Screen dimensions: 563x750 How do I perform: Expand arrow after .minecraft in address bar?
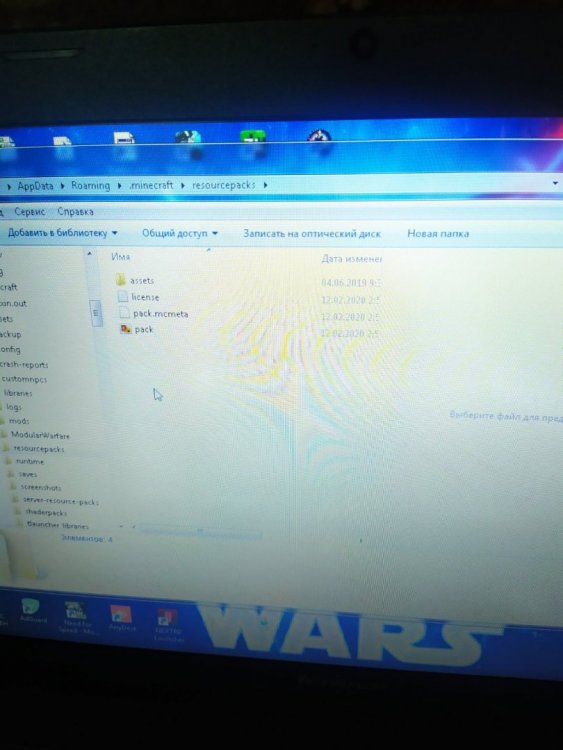(183, 186)
